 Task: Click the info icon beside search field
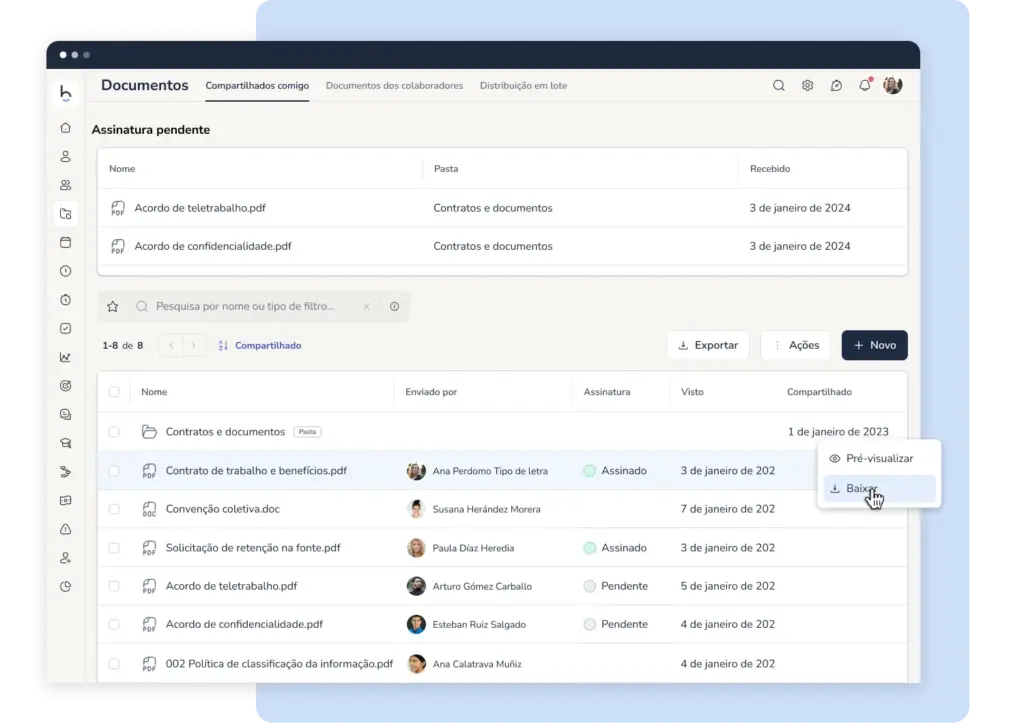click(394, 306)
